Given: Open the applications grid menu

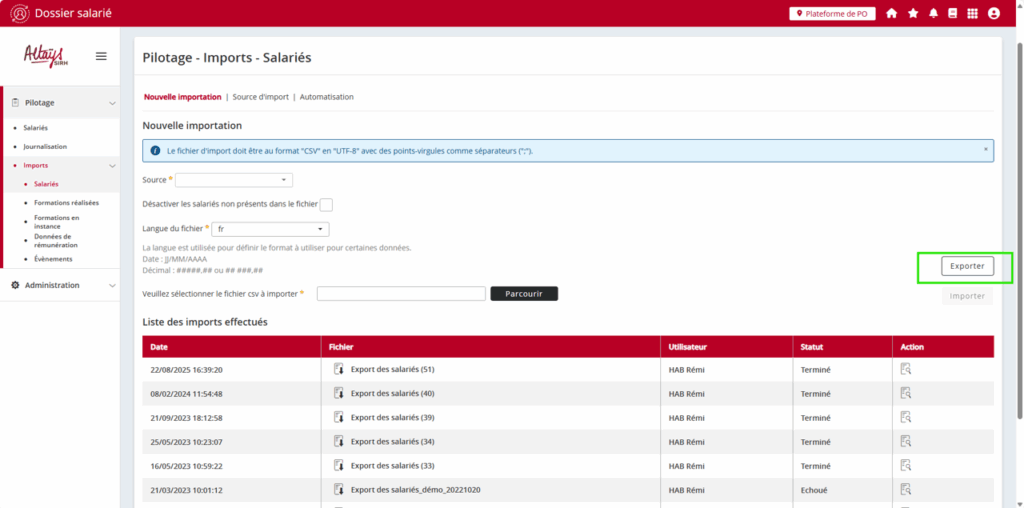Looking at the screenshot, I should pyautogui.click(x=972, y=13).
